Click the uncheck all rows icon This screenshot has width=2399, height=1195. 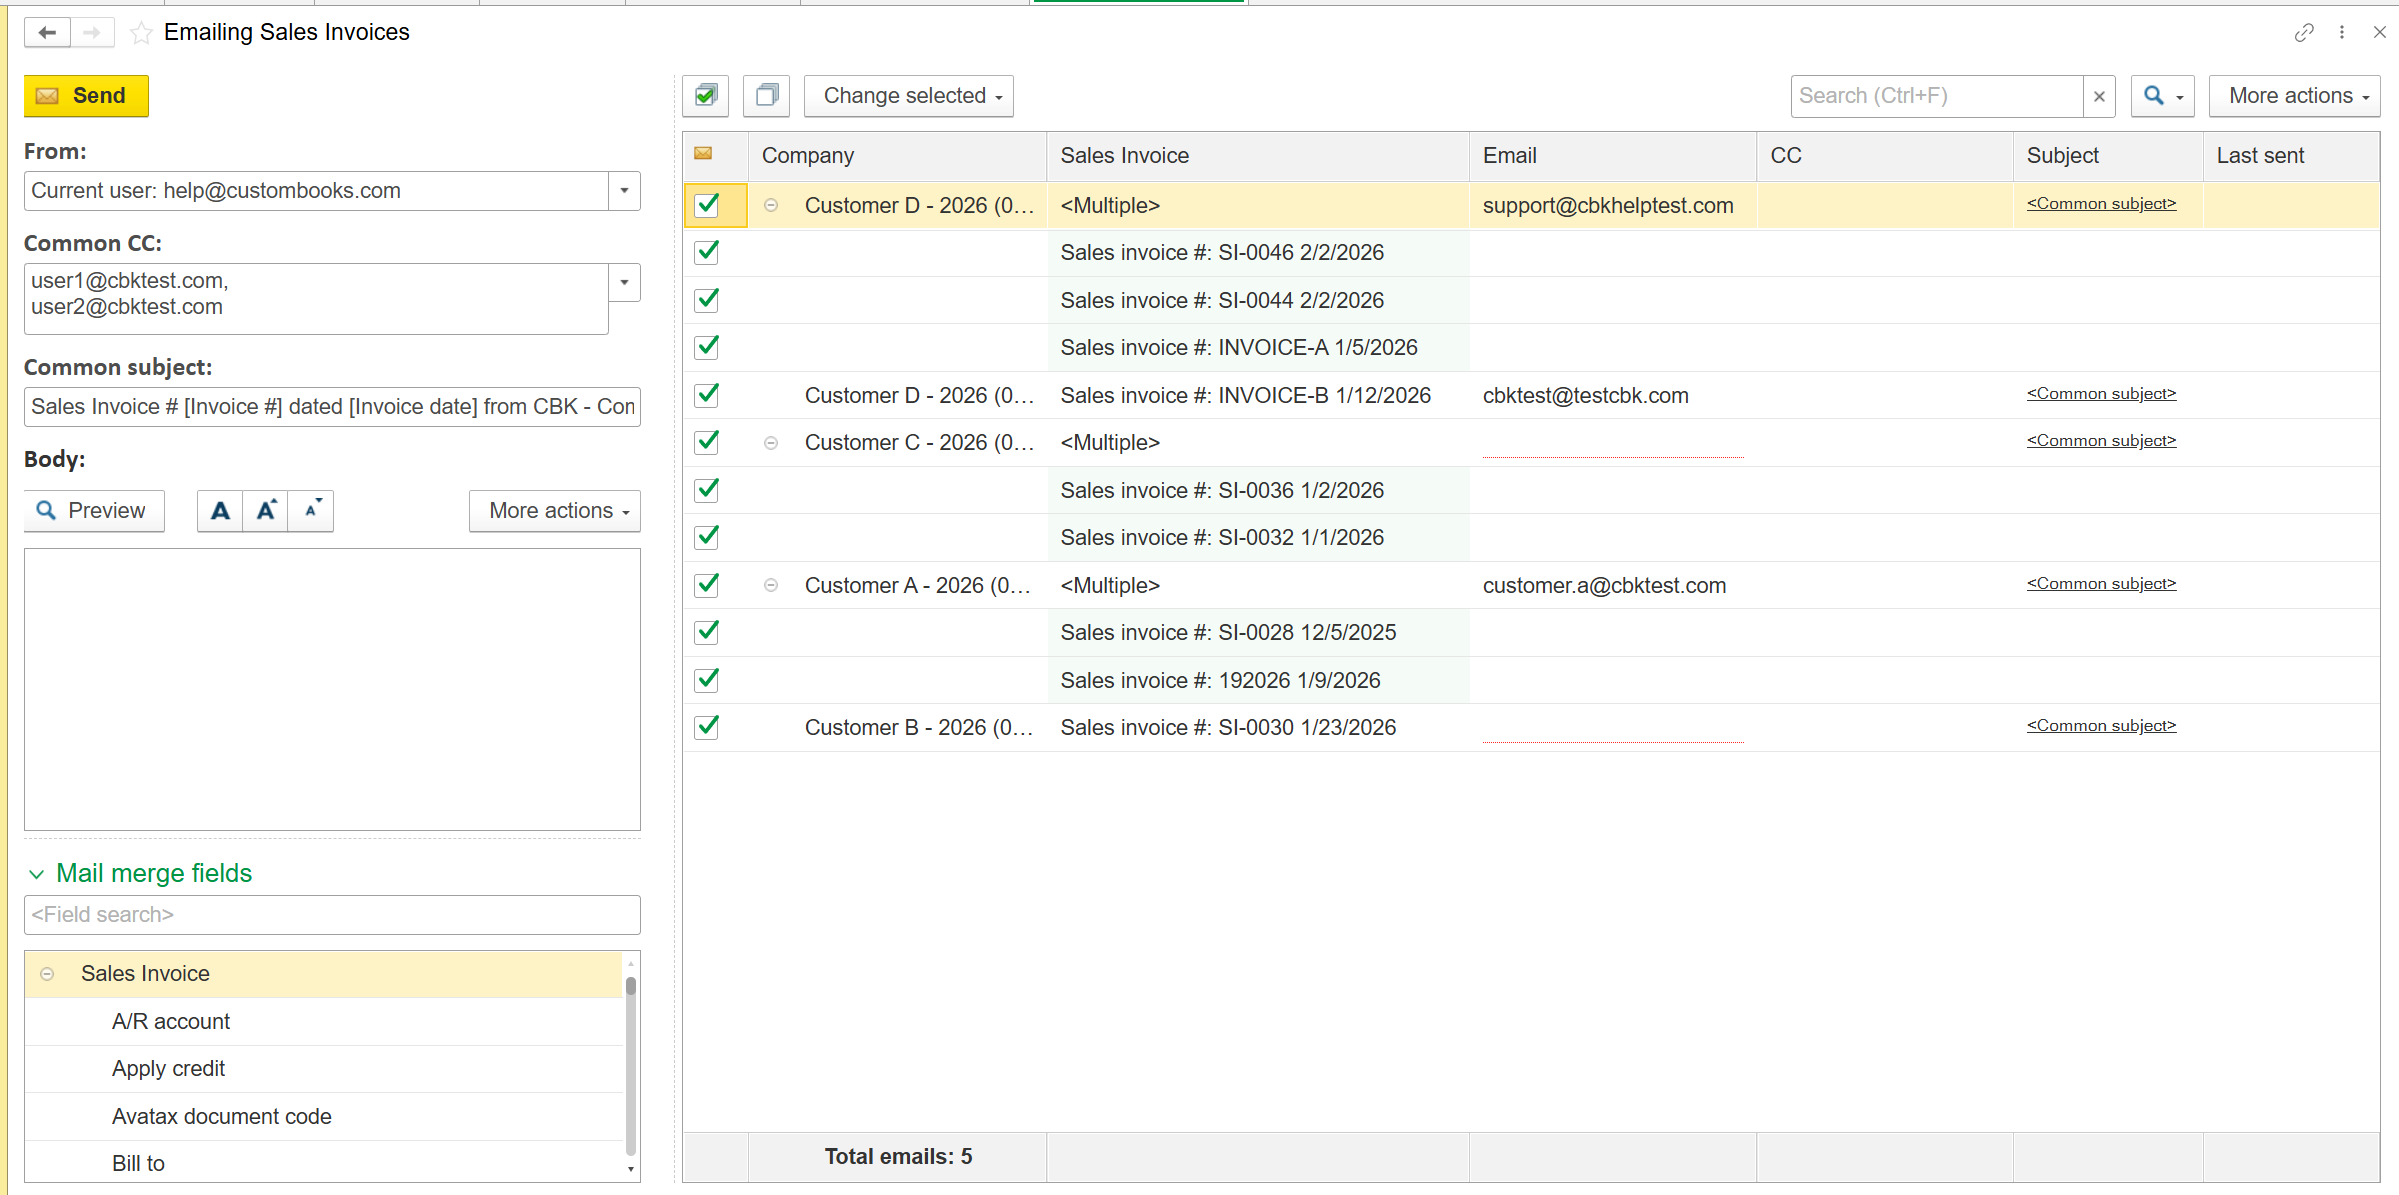point(767,96)
